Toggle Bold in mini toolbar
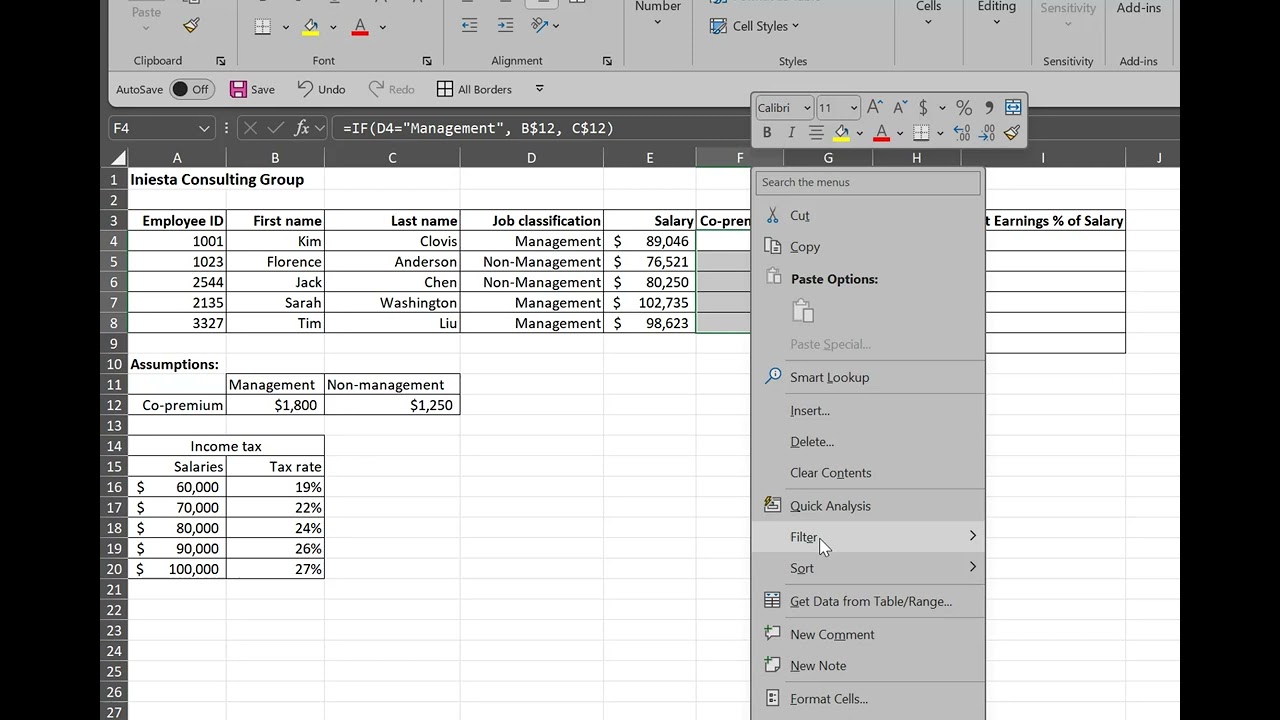The image size is (1280, 720). click(767, 133)
